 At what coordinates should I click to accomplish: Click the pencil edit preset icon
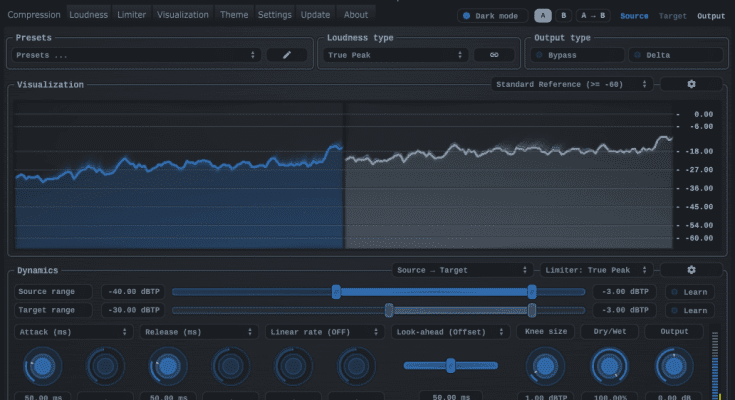pyautogui.click(x=287, y=55)
